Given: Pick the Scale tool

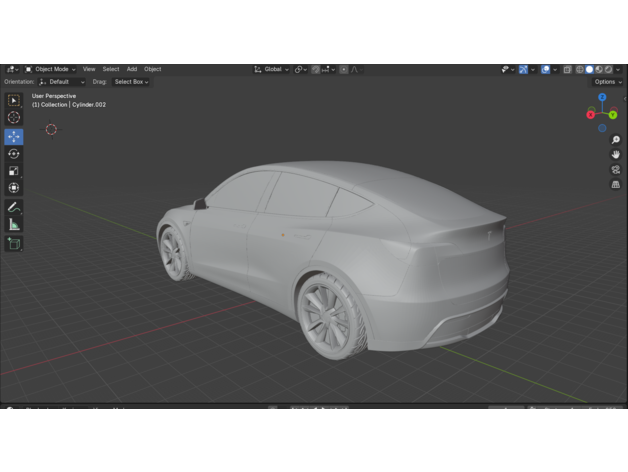Looking at the screenshot, I should point(14,171).
